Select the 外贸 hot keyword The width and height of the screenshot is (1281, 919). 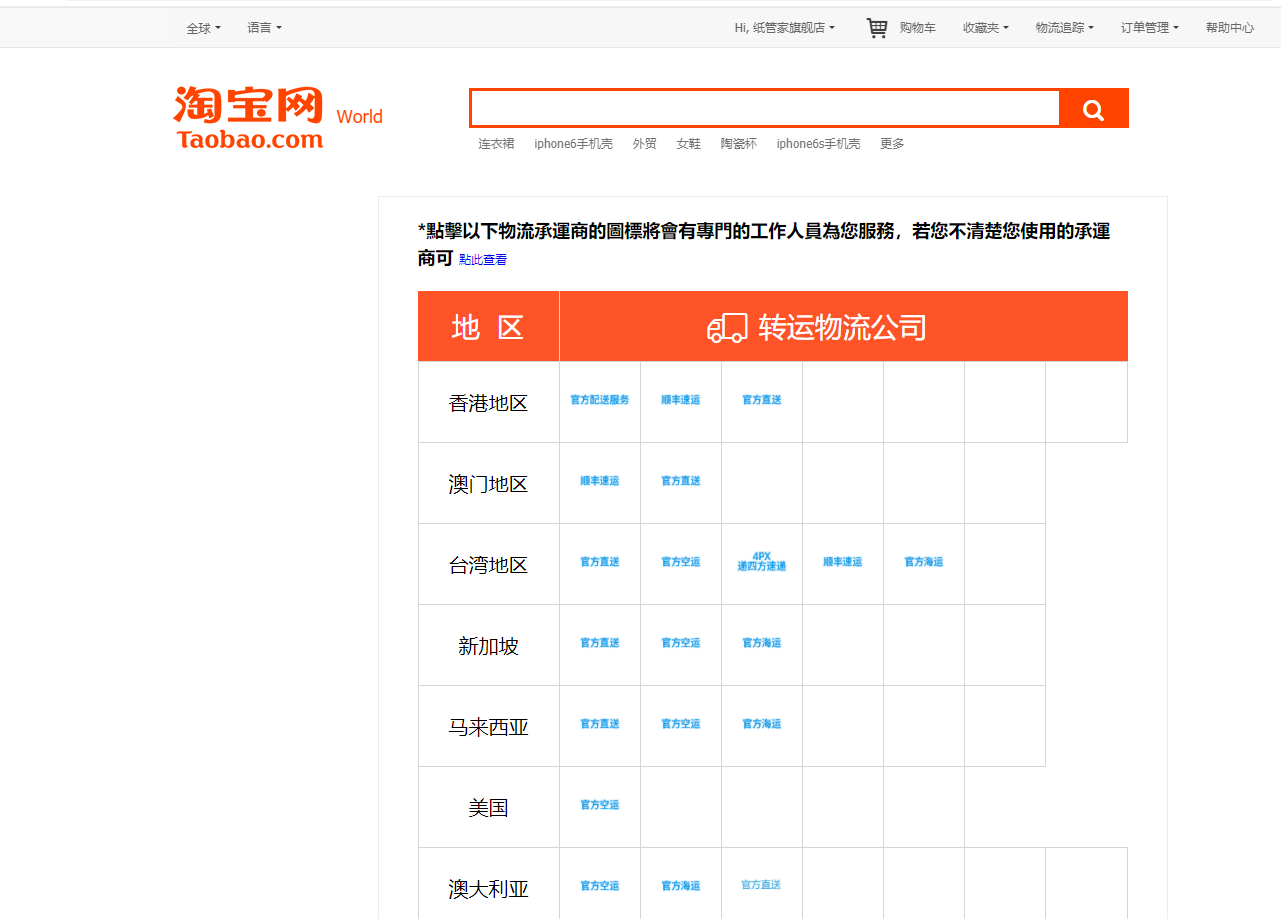pos(644,144)
